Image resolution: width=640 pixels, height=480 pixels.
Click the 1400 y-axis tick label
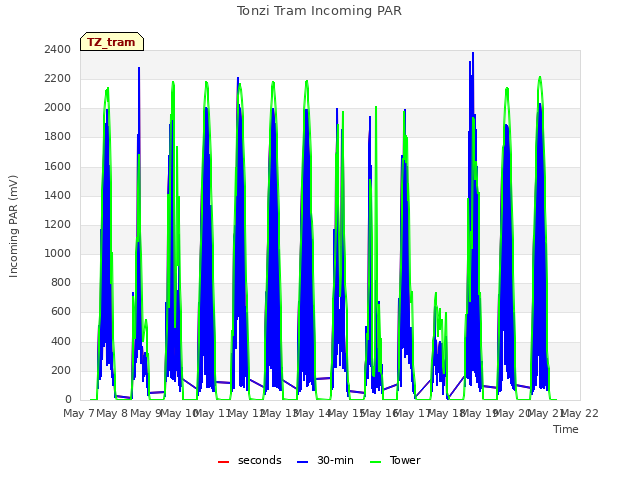58,196
